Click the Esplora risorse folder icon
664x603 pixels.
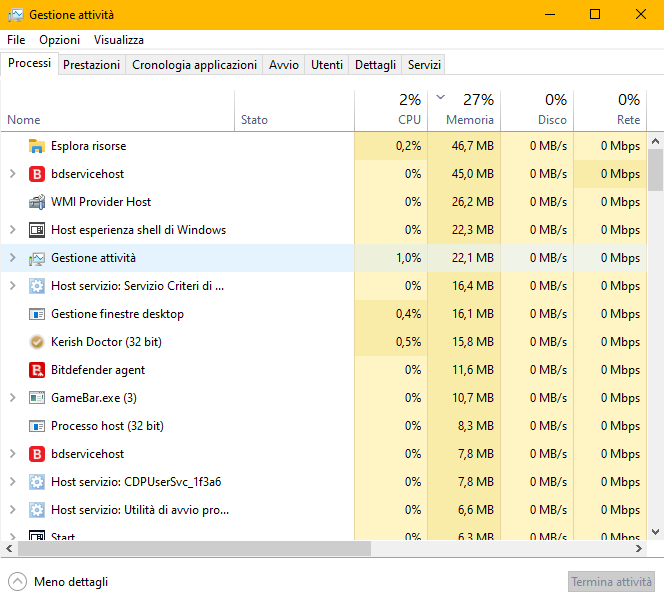pyautogui.click(x=37, y=146)
